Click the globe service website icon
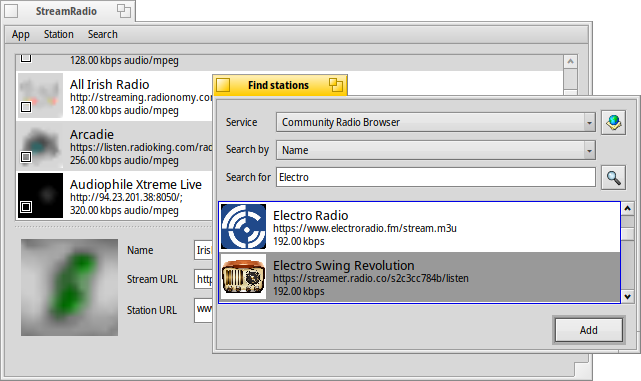The height and width of the screenshot is (381, 641). pos(613,122)
